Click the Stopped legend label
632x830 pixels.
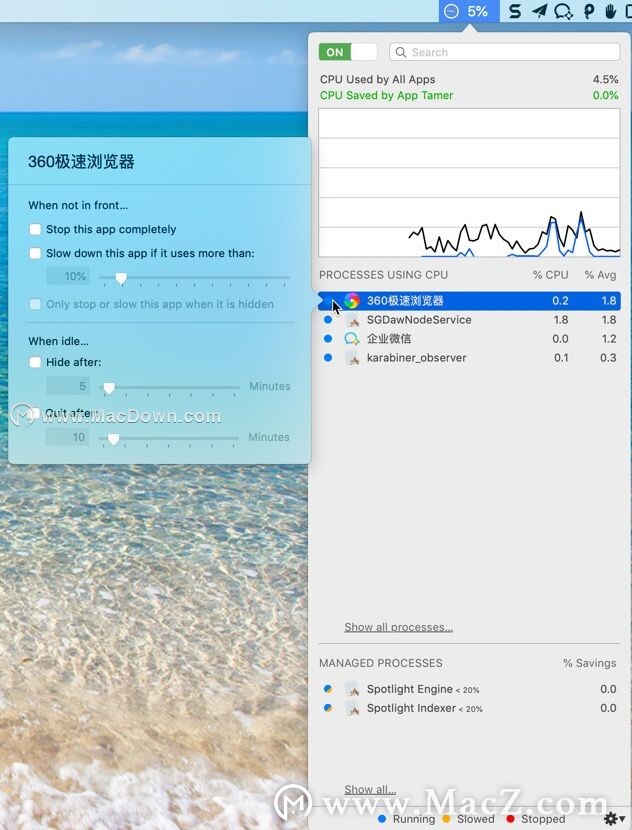[x=543, y=819]
